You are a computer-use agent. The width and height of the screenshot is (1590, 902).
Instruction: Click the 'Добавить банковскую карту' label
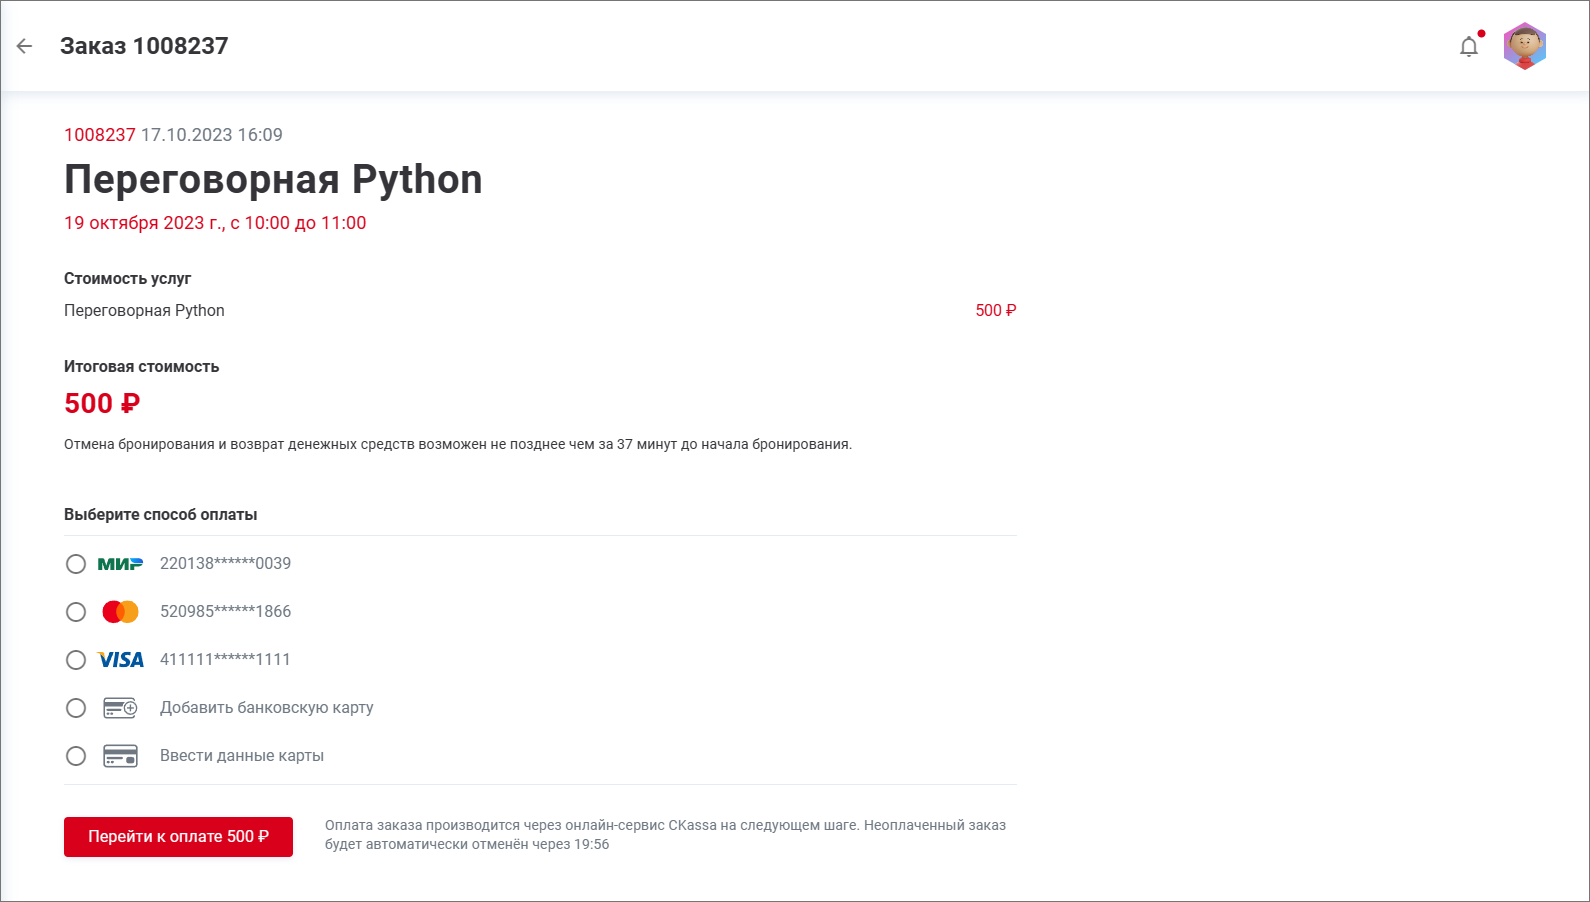[x=266, y=708]
